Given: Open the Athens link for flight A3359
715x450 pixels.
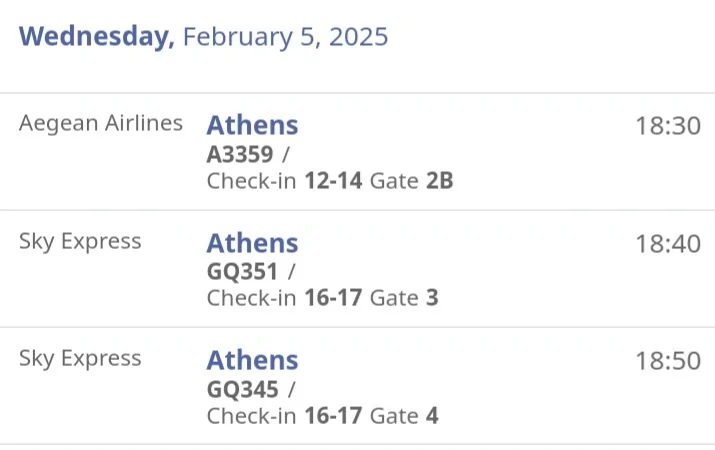Looking at the screenshot, I should [x=252, y=126].
